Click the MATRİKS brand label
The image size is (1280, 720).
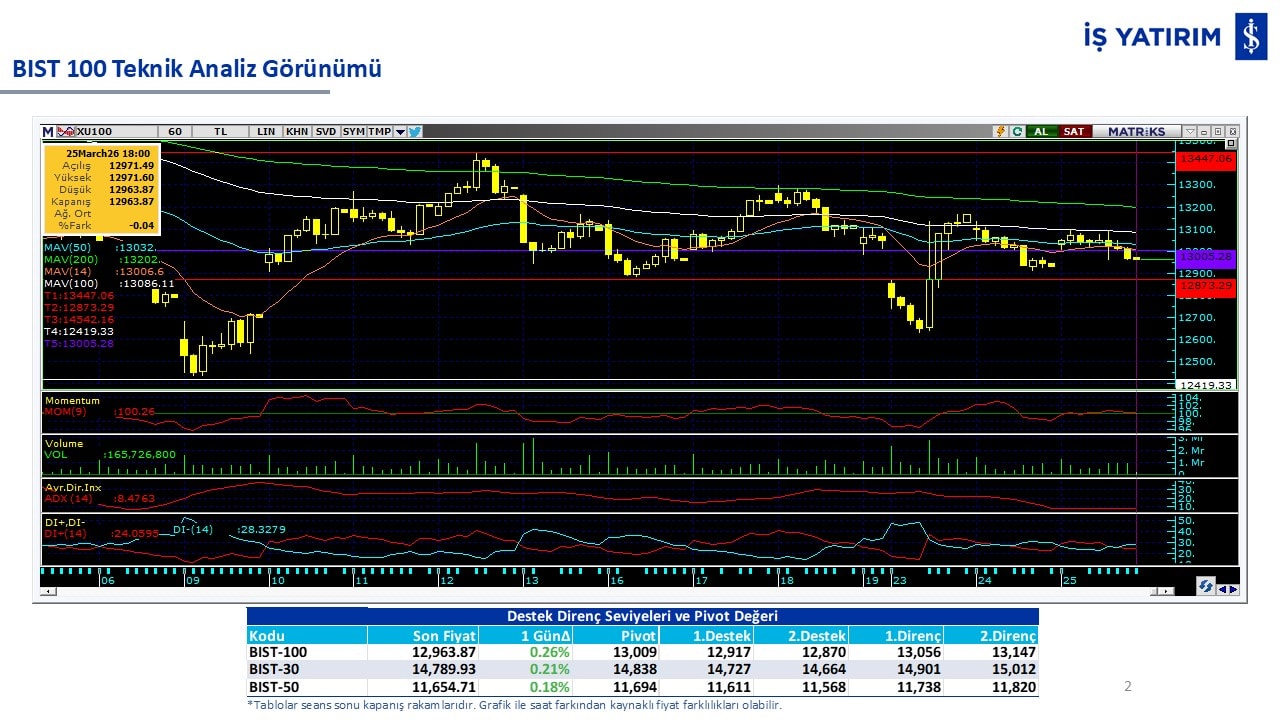click(1136, 131)
